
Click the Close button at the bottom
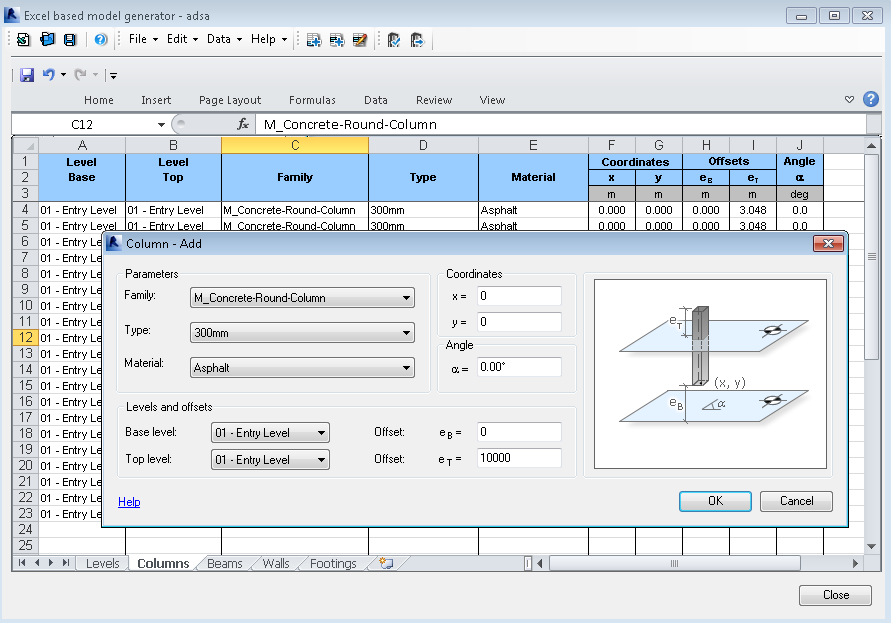835,595
